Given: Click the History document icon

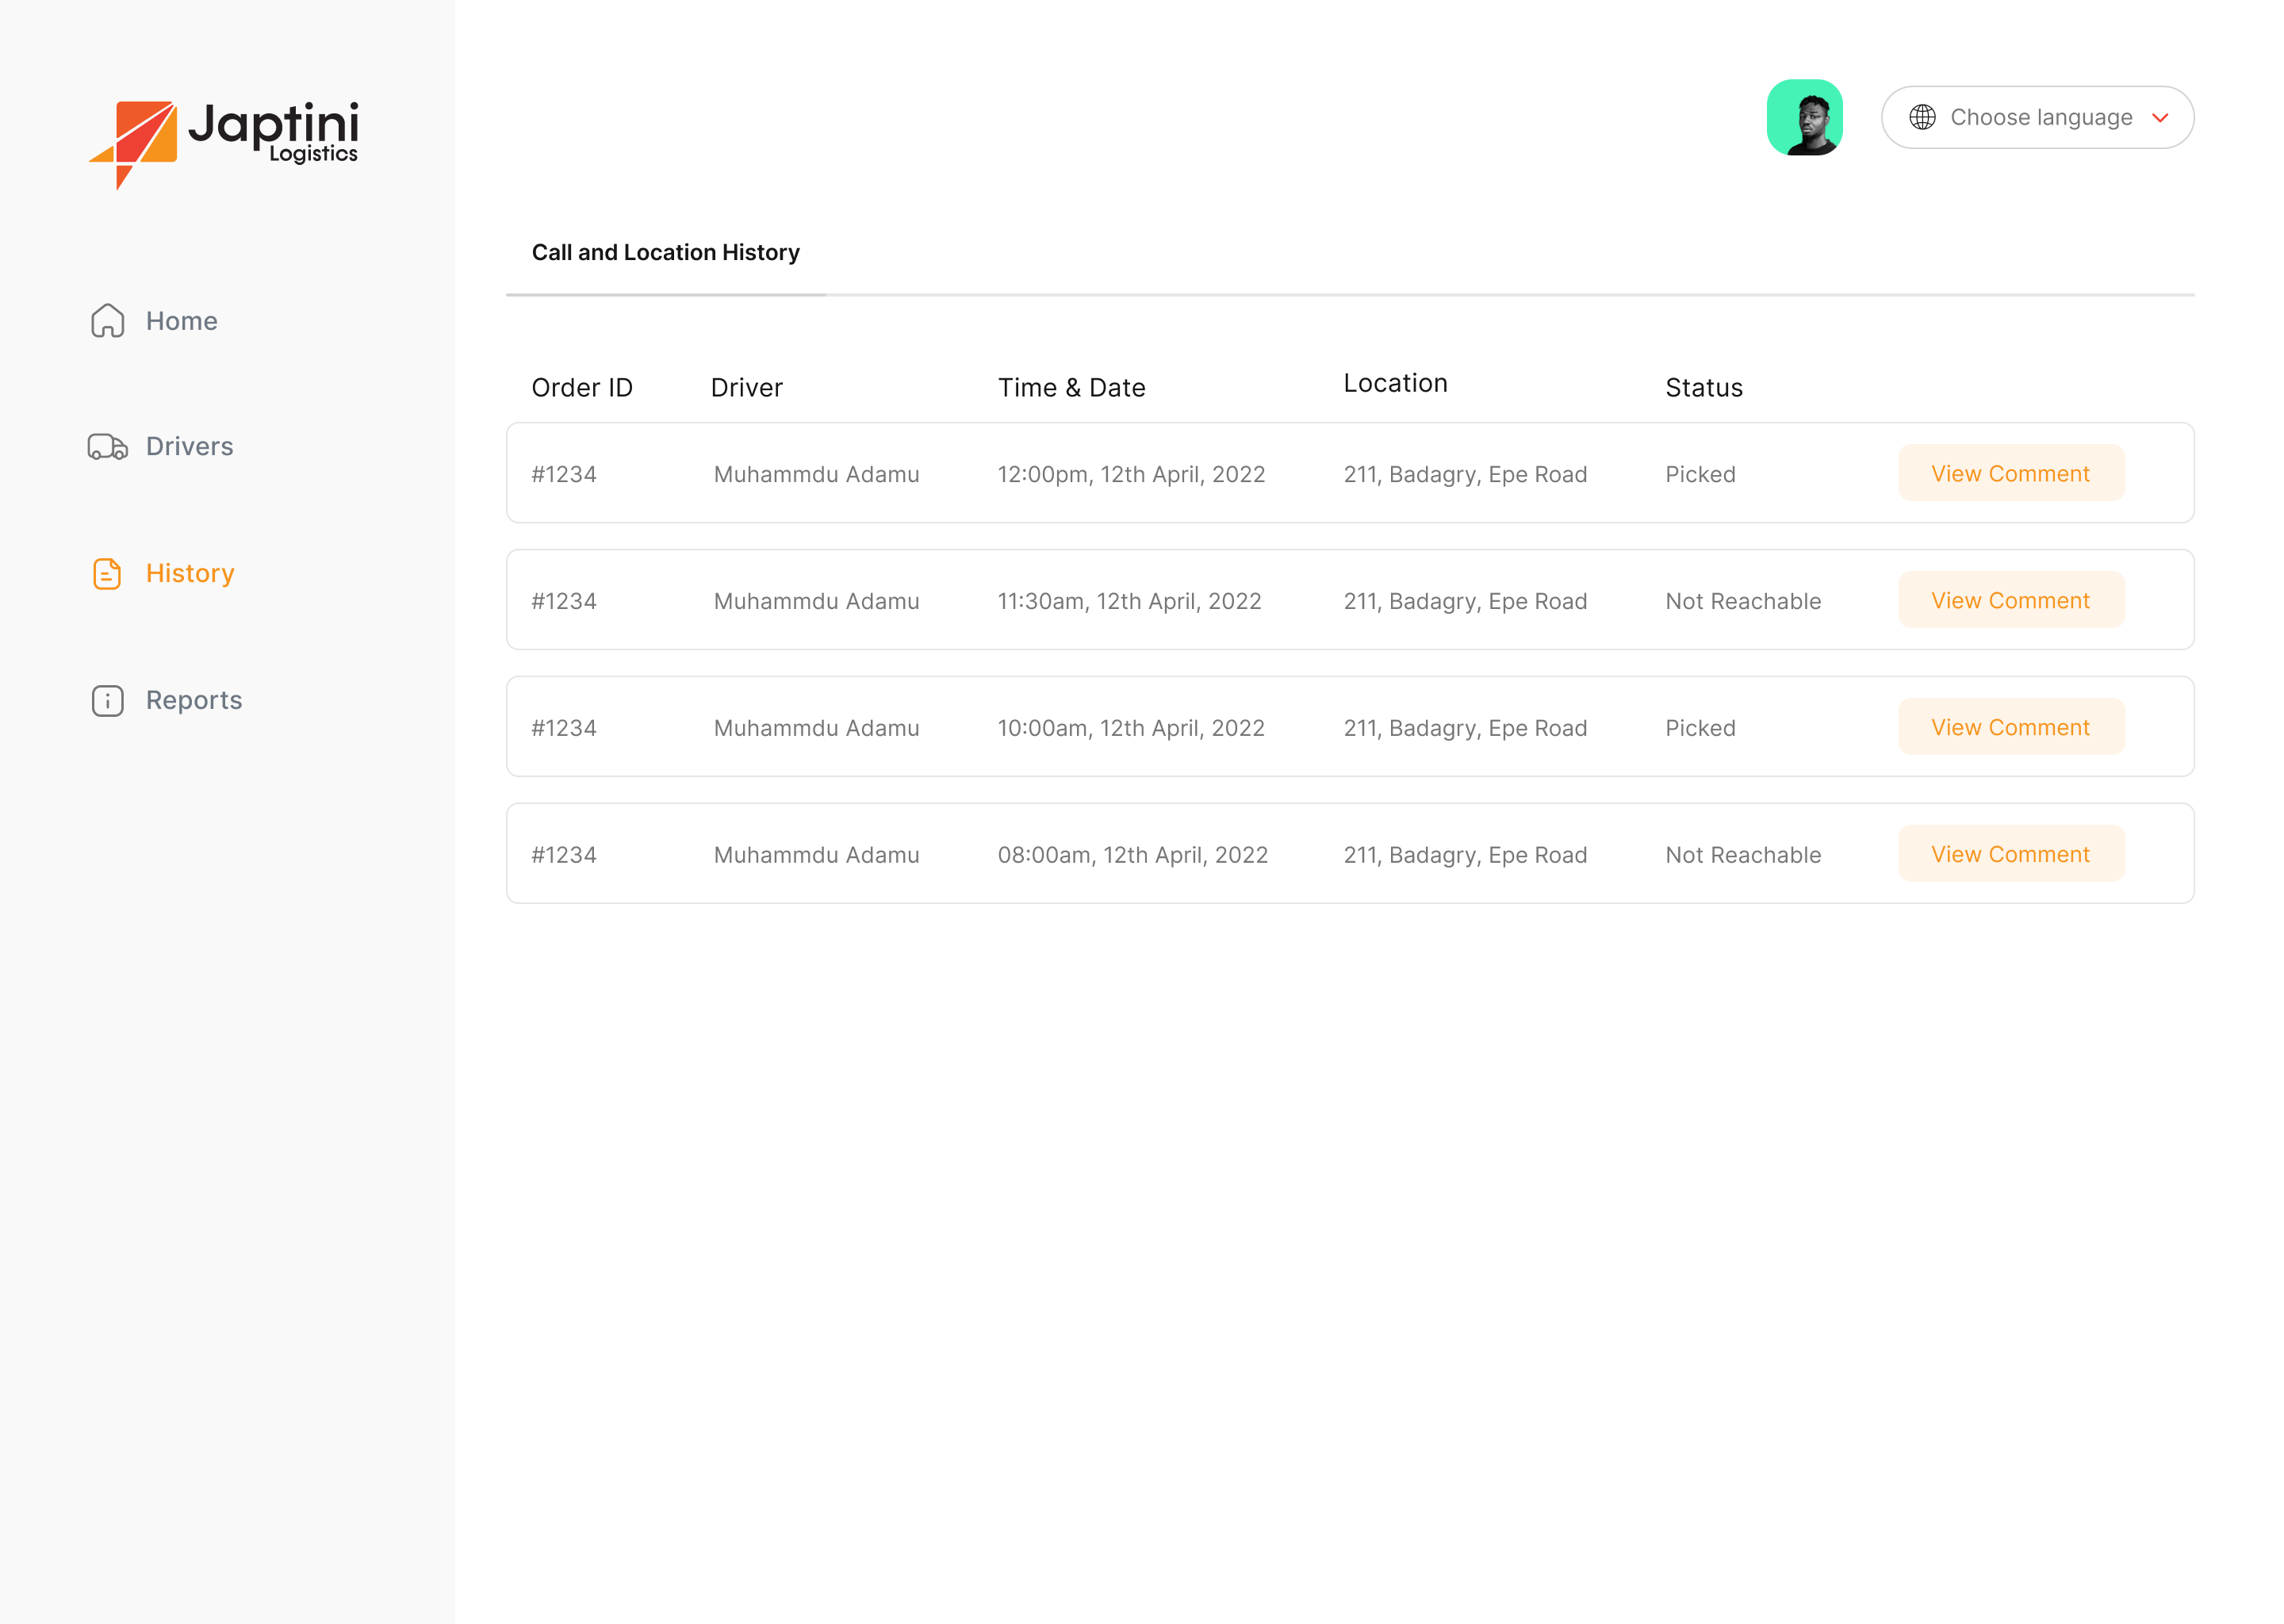Looking at the screenshot, I should (108, 574).
